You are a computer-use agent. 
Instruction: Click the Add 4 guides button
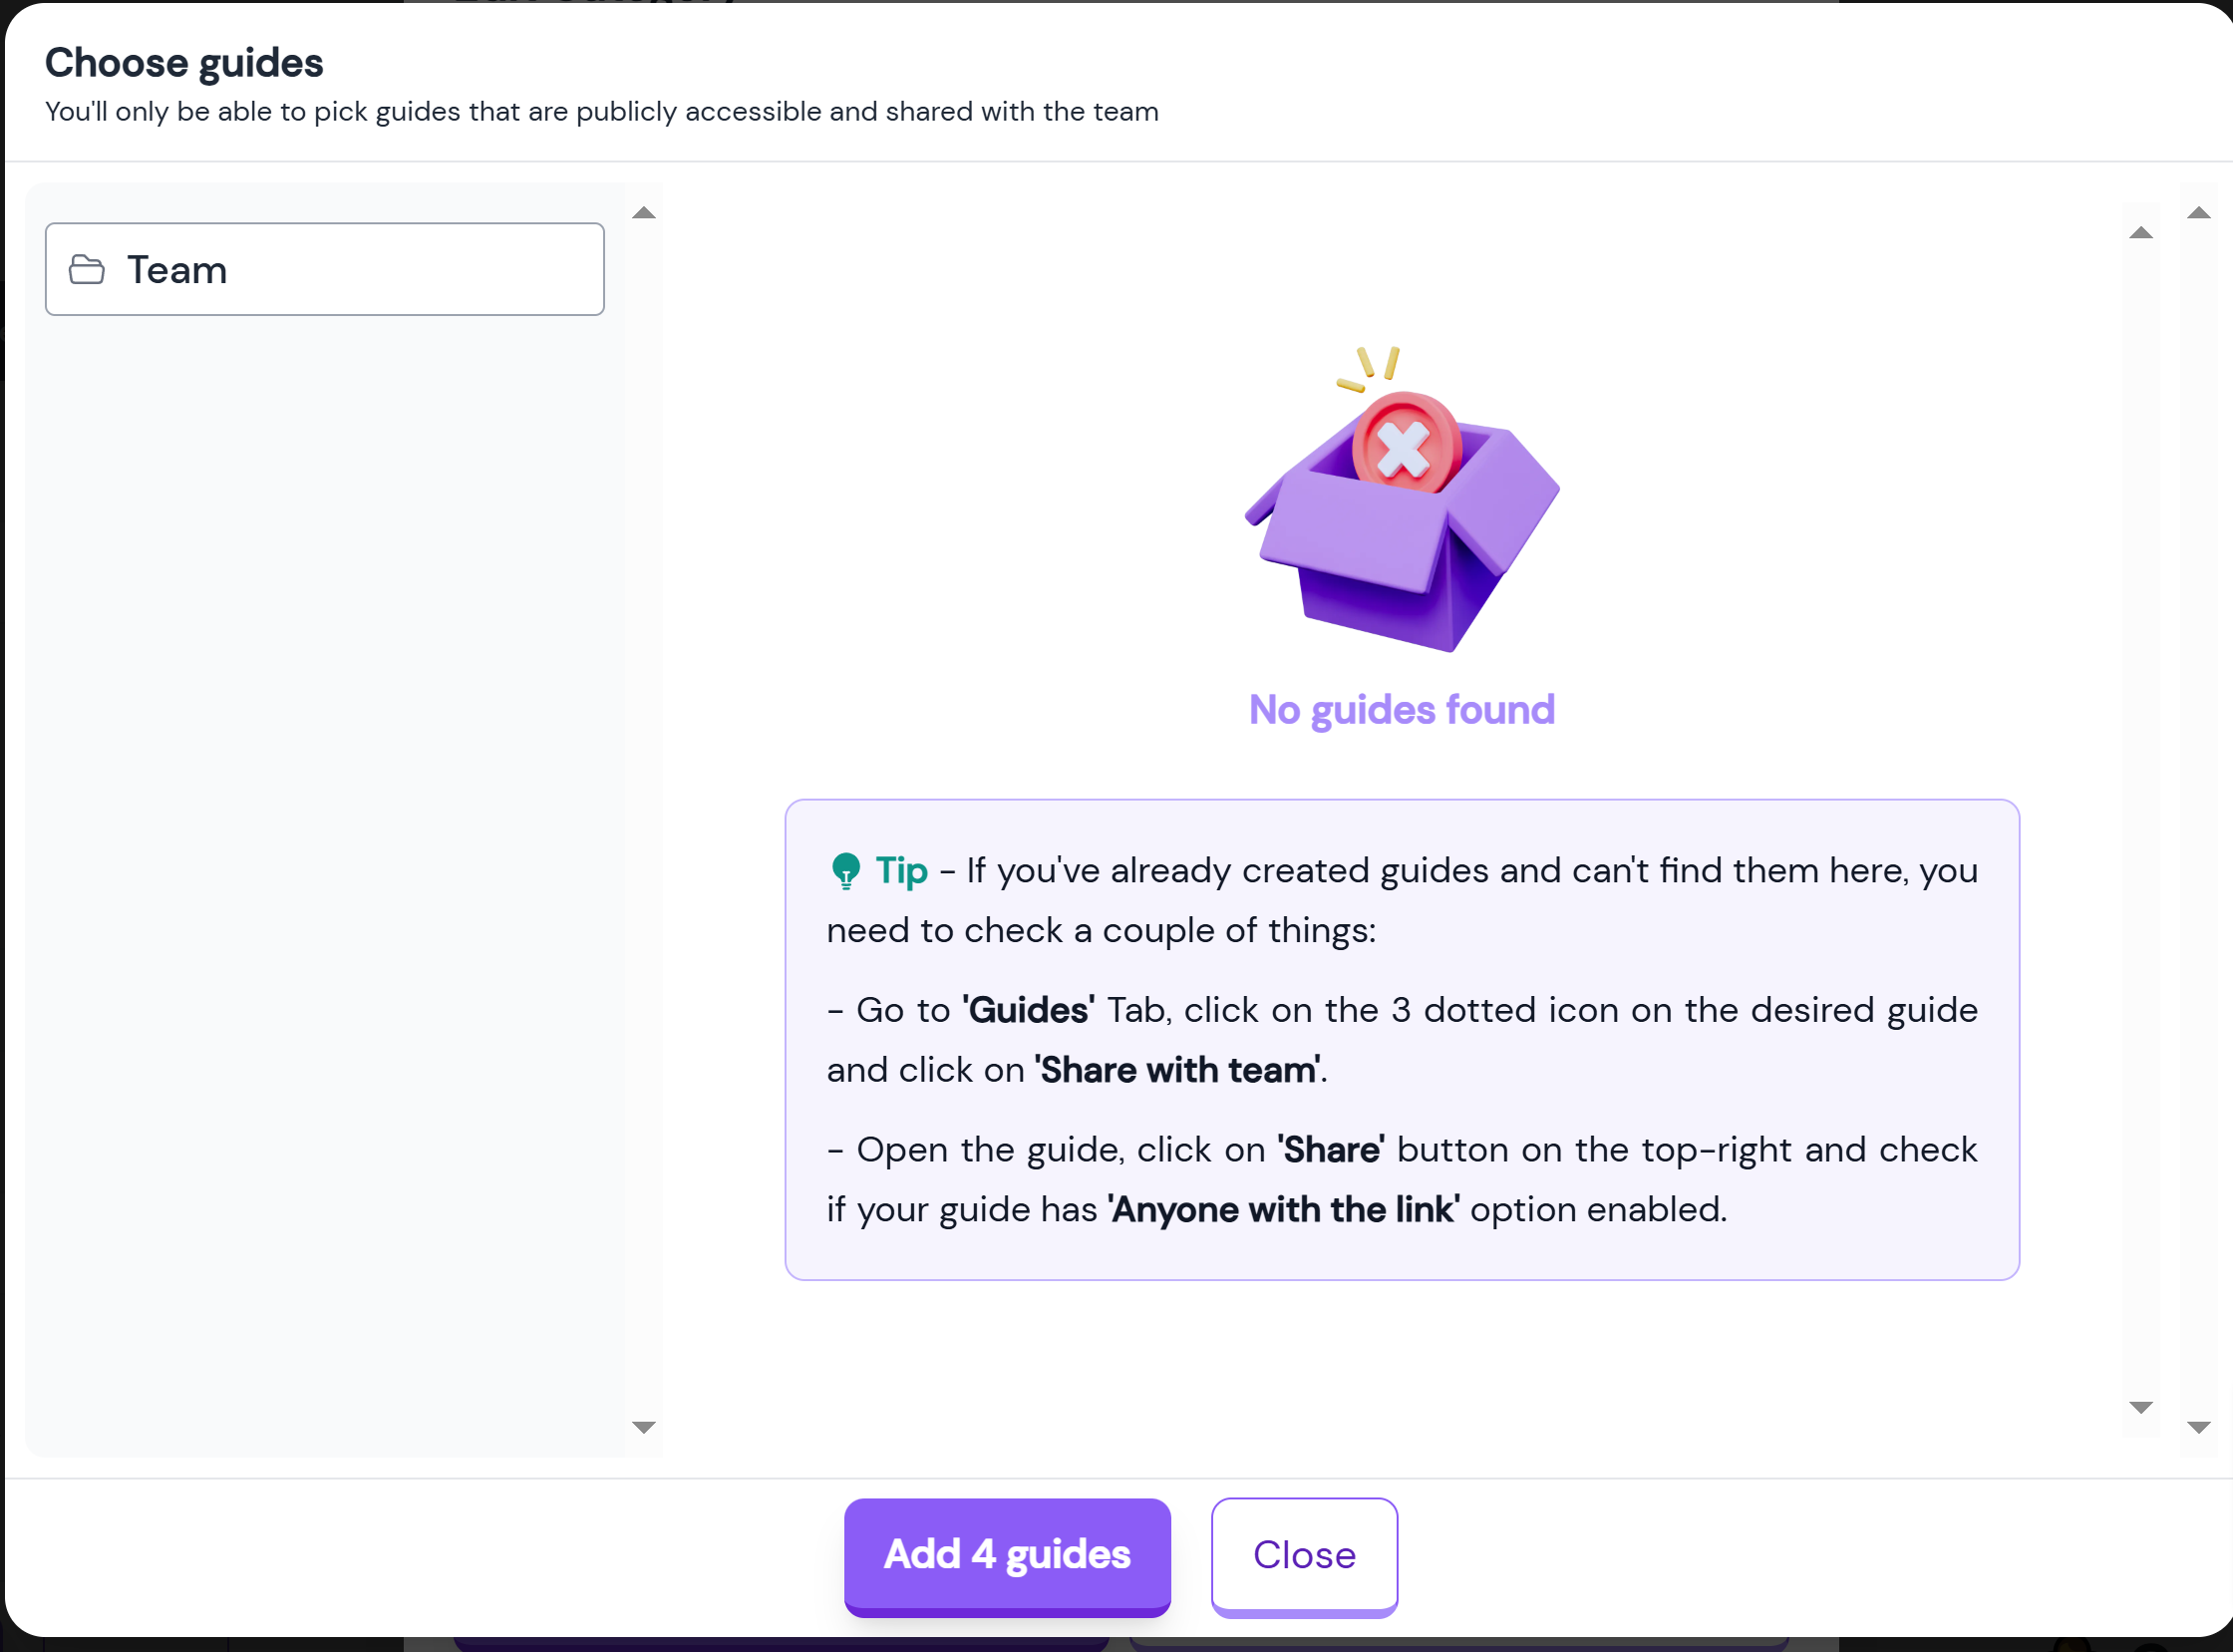point(1007,1556)
